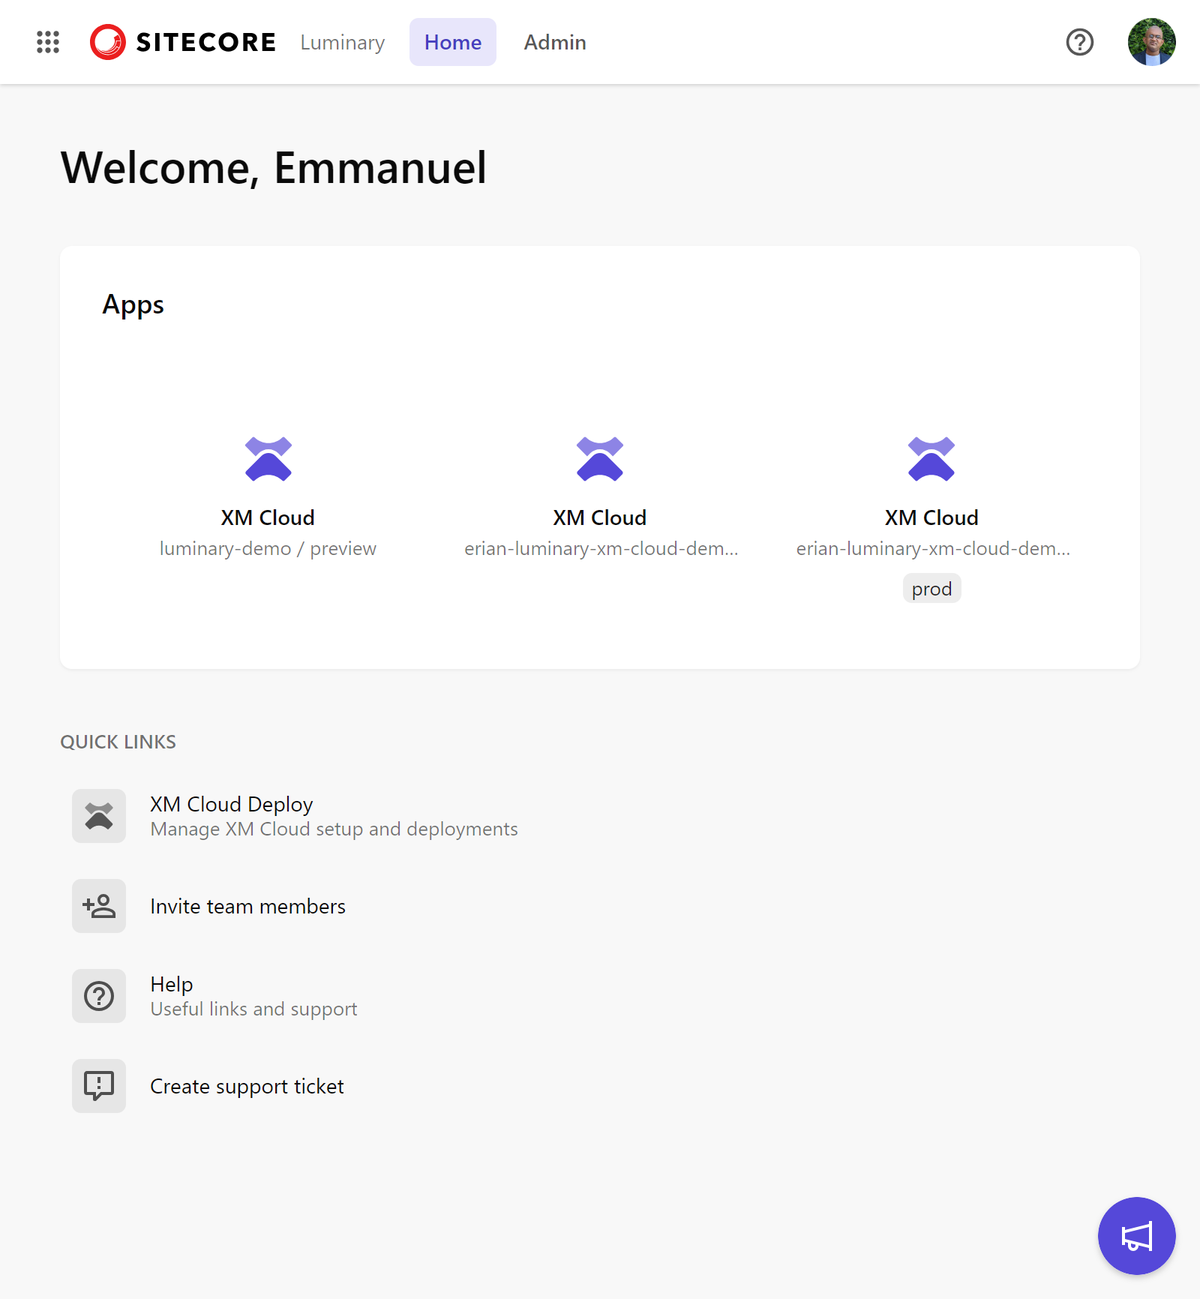Click the prod environment badge
1200x1299 pixels.
931,588
